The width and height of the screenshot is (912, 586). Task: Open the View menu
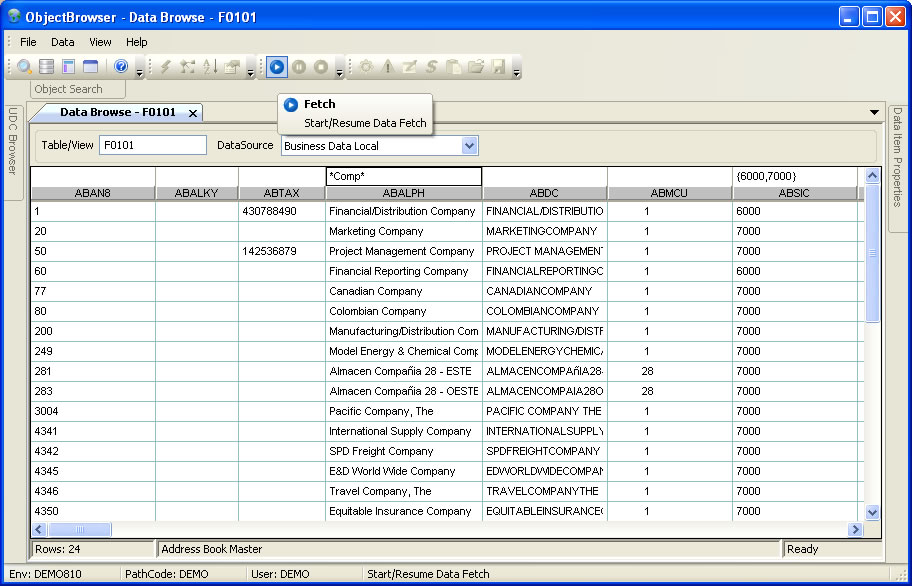click(100, 42)
